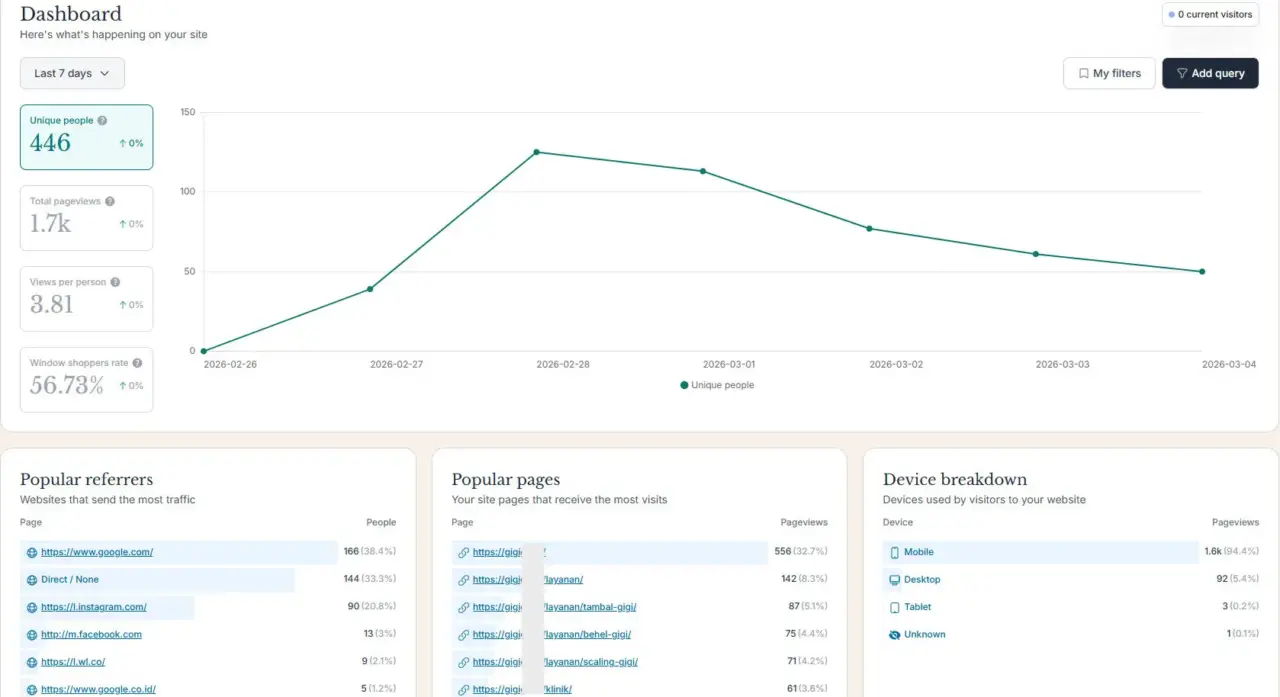The height and width of the screenshot is (697, 1280).
Task: Click the desktop monitor icon next to Desktop
Action: point(894,579)
